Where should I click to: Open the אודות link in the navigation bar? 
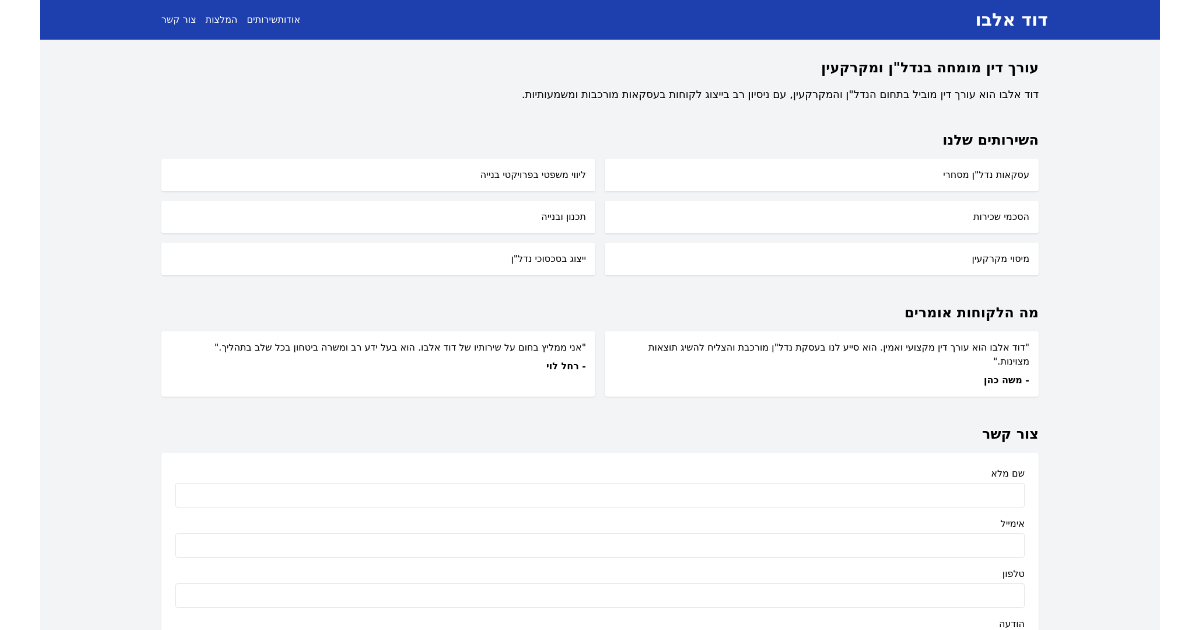pos(291,20)
